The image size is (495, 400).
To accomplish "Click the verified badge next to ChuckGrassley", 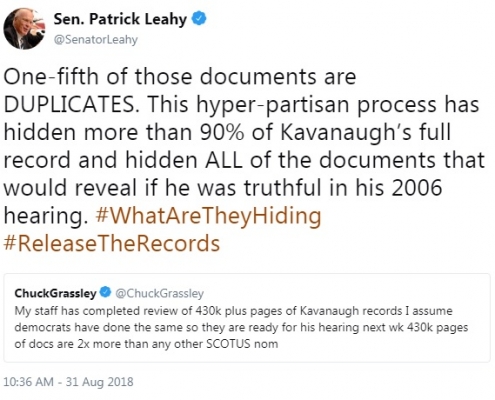I will [x=106, y=292].
